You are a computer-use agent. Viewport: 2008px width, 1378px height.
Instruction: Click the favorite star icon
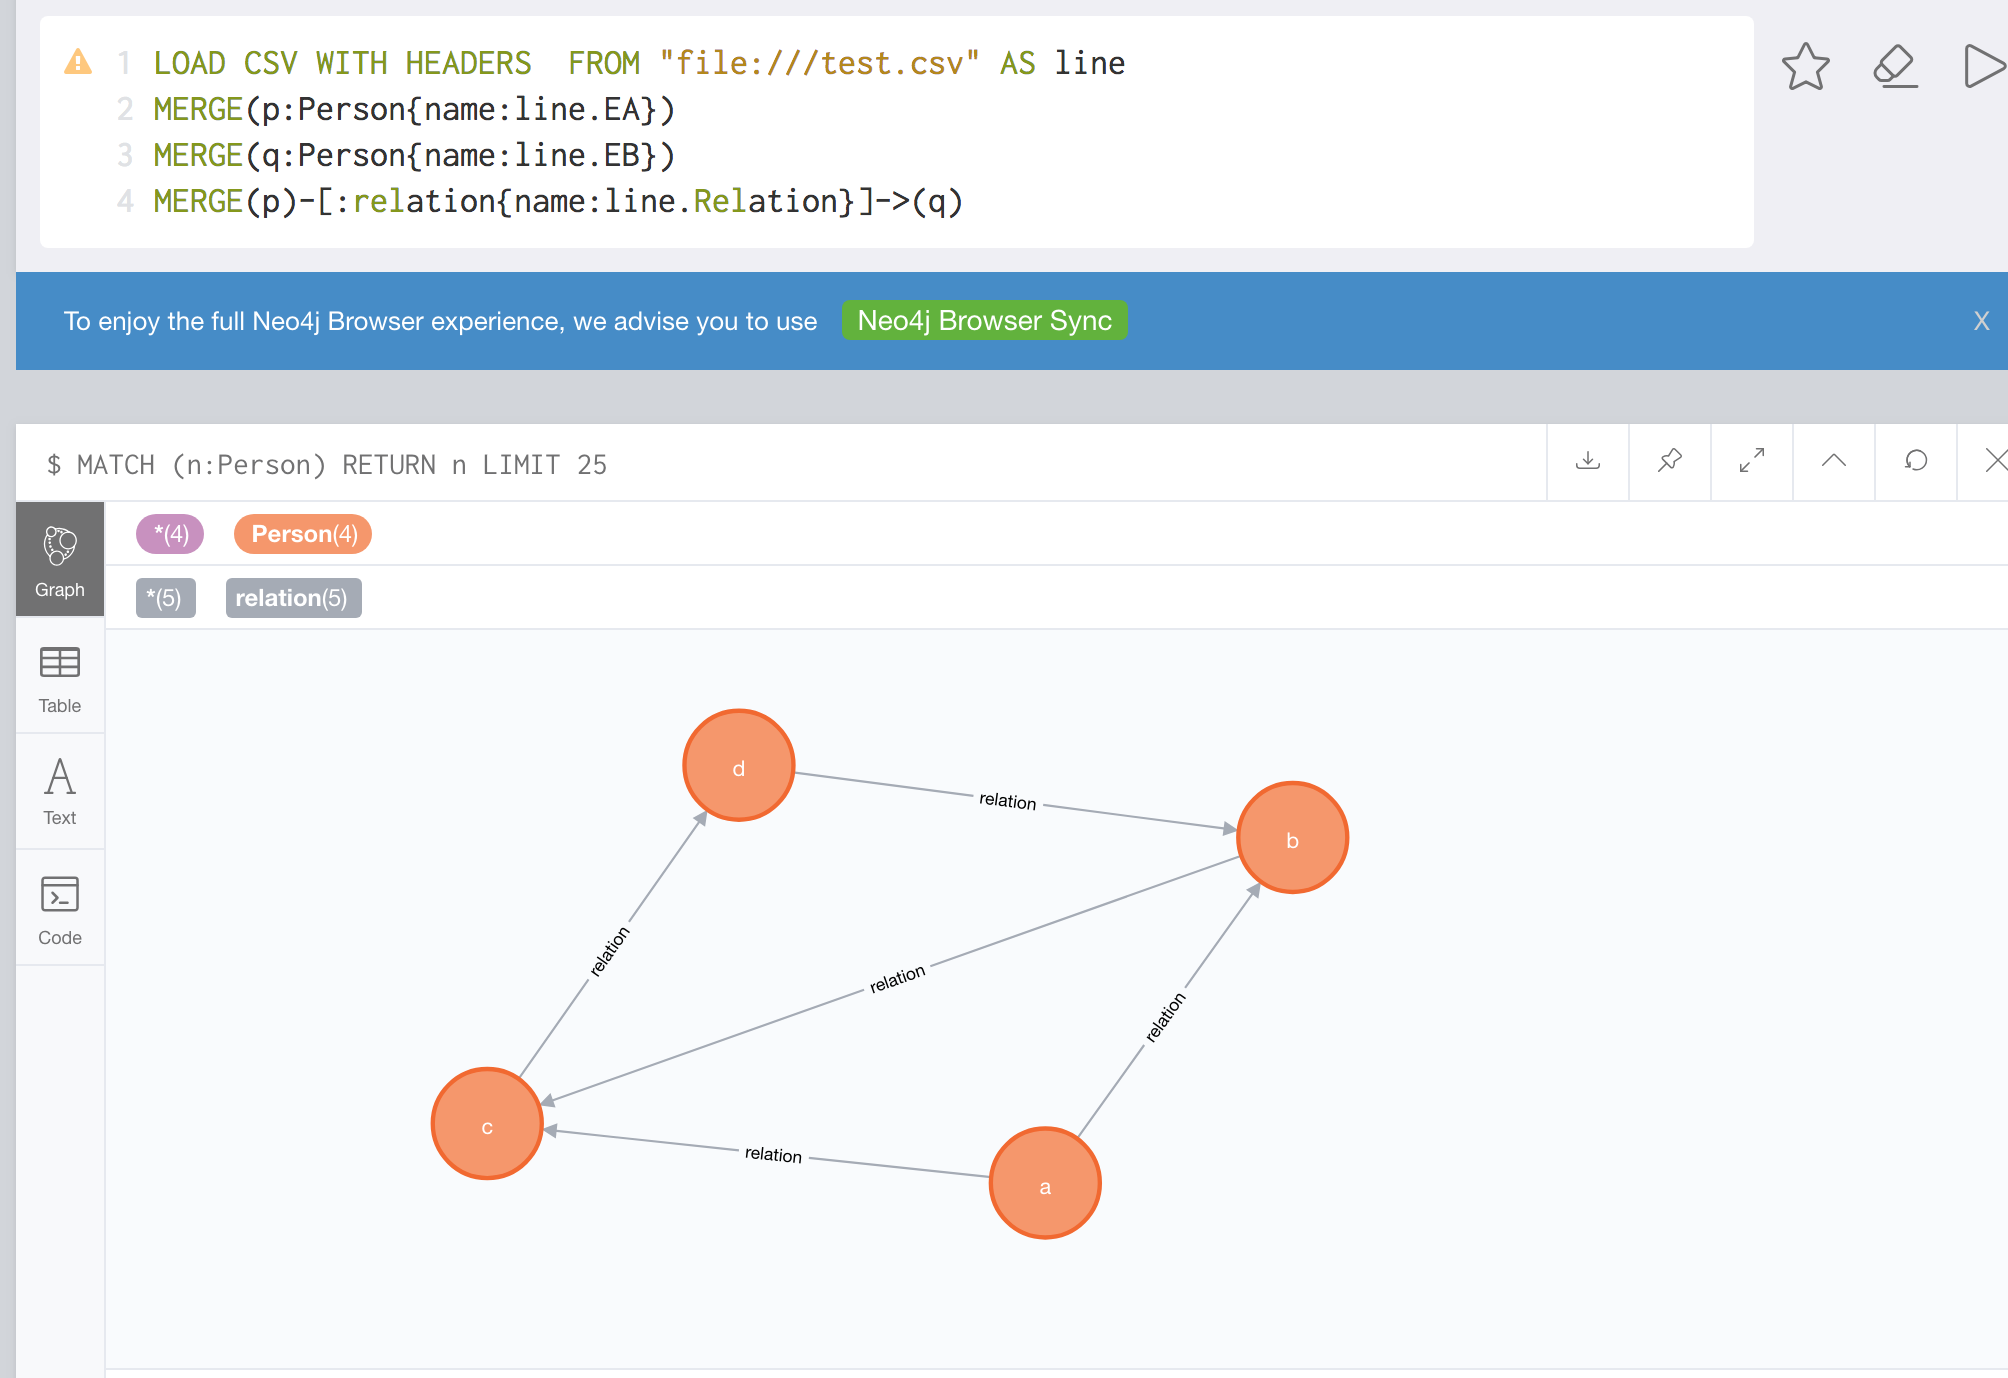tap(1805, 67)
